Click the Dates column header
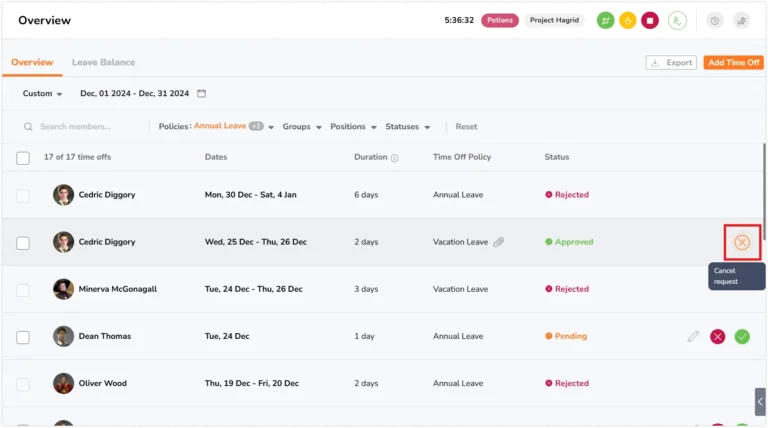 [x=216, y=157]
